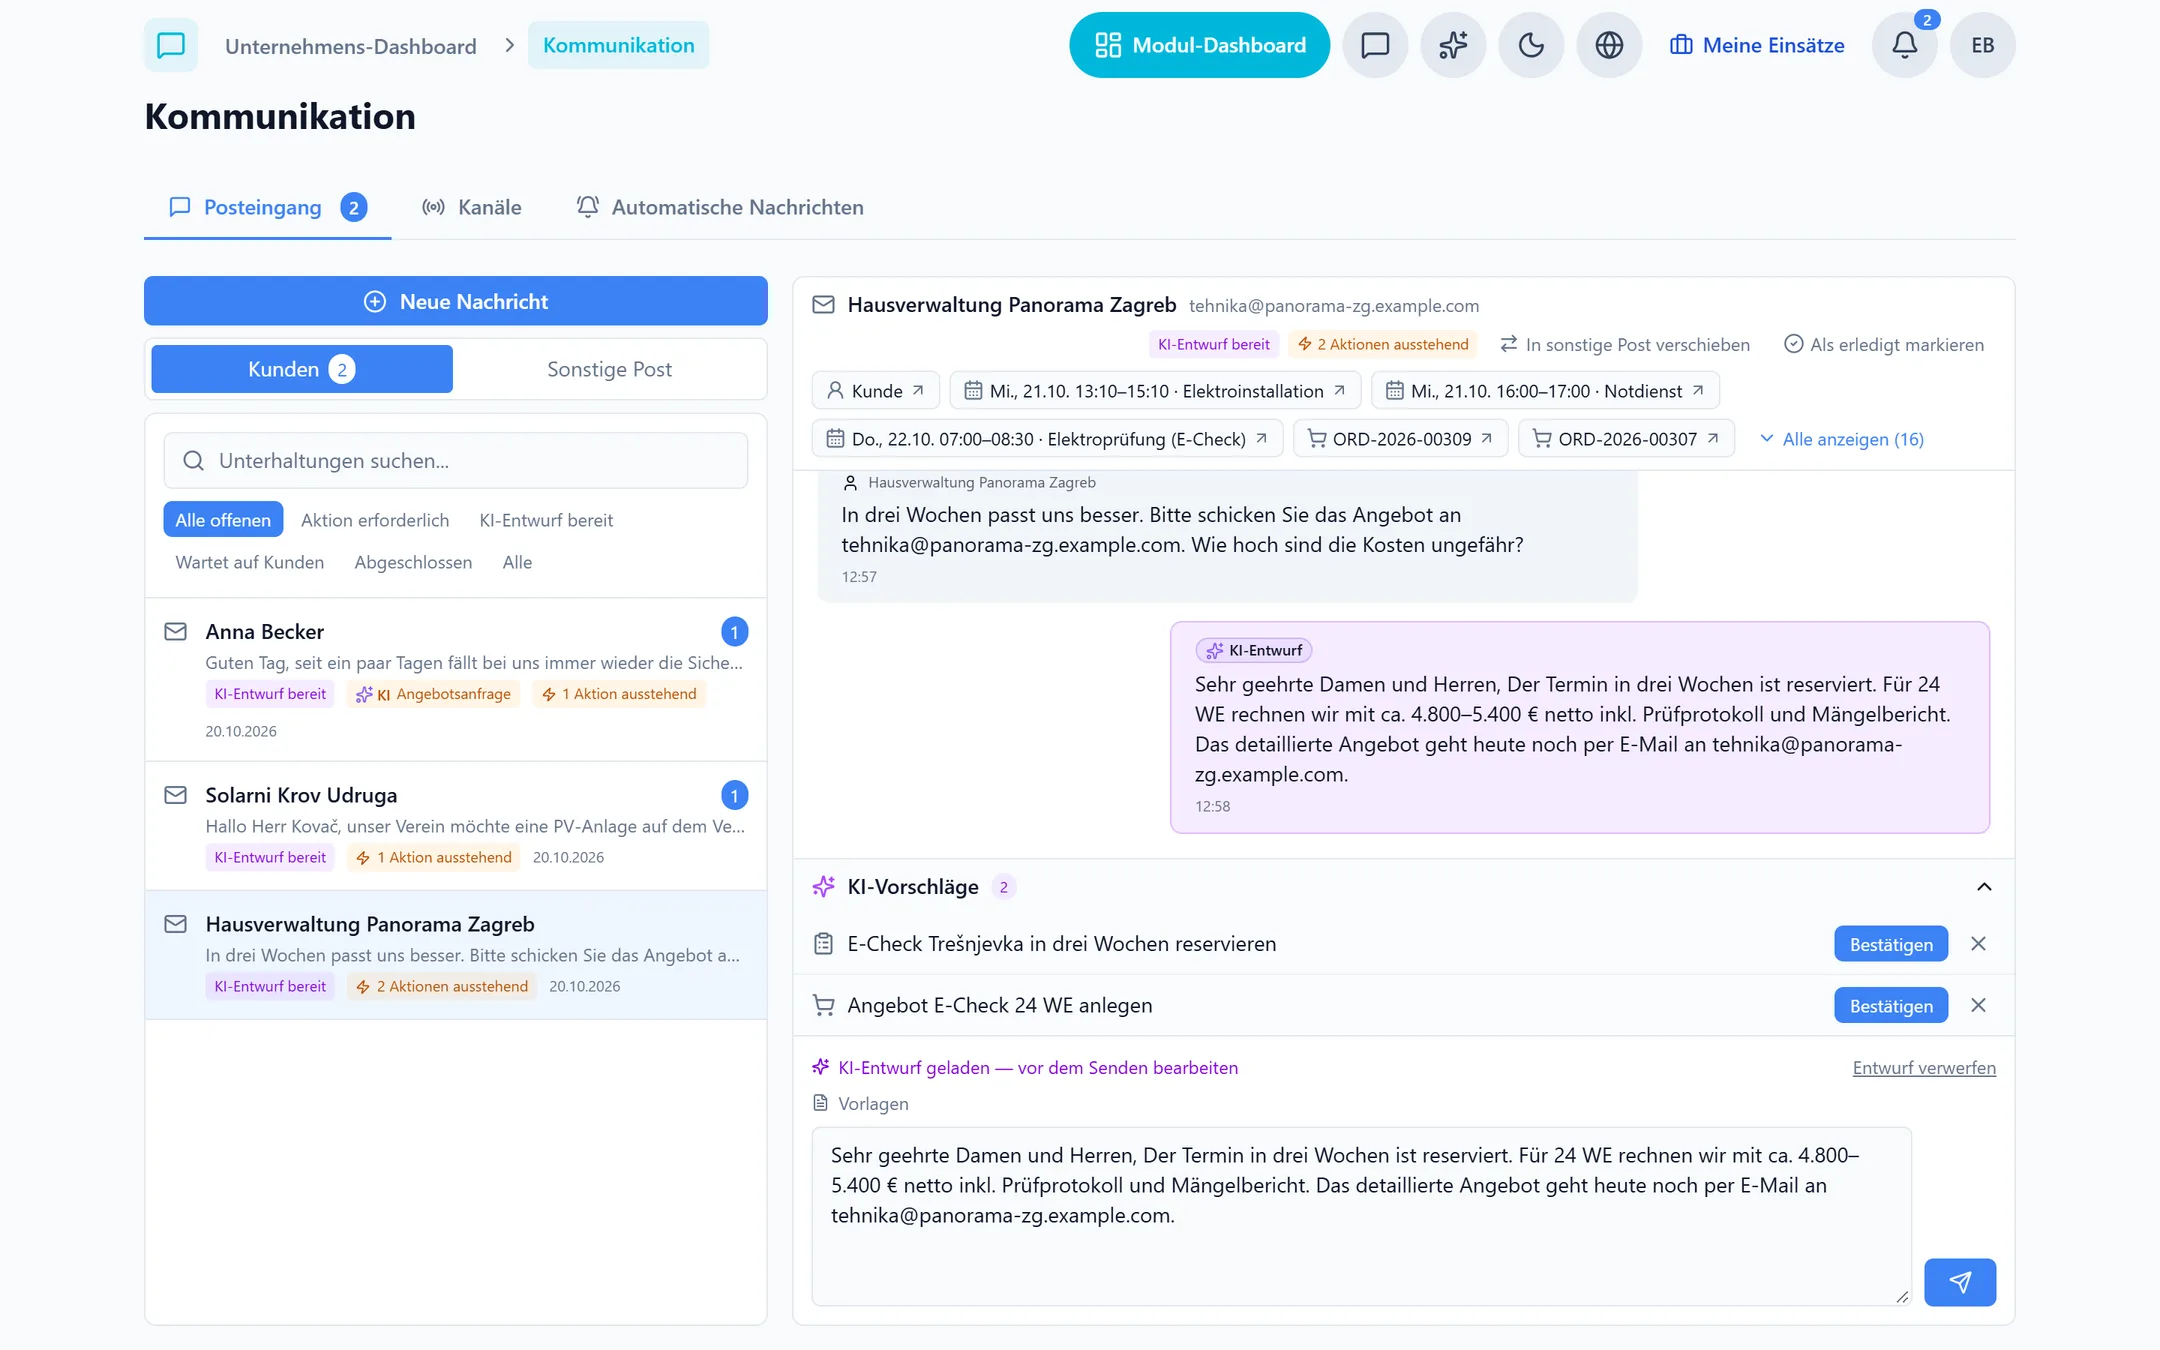Switch to the Kanäle tab
The image size is (2160, 1350).
click(472, 207)
